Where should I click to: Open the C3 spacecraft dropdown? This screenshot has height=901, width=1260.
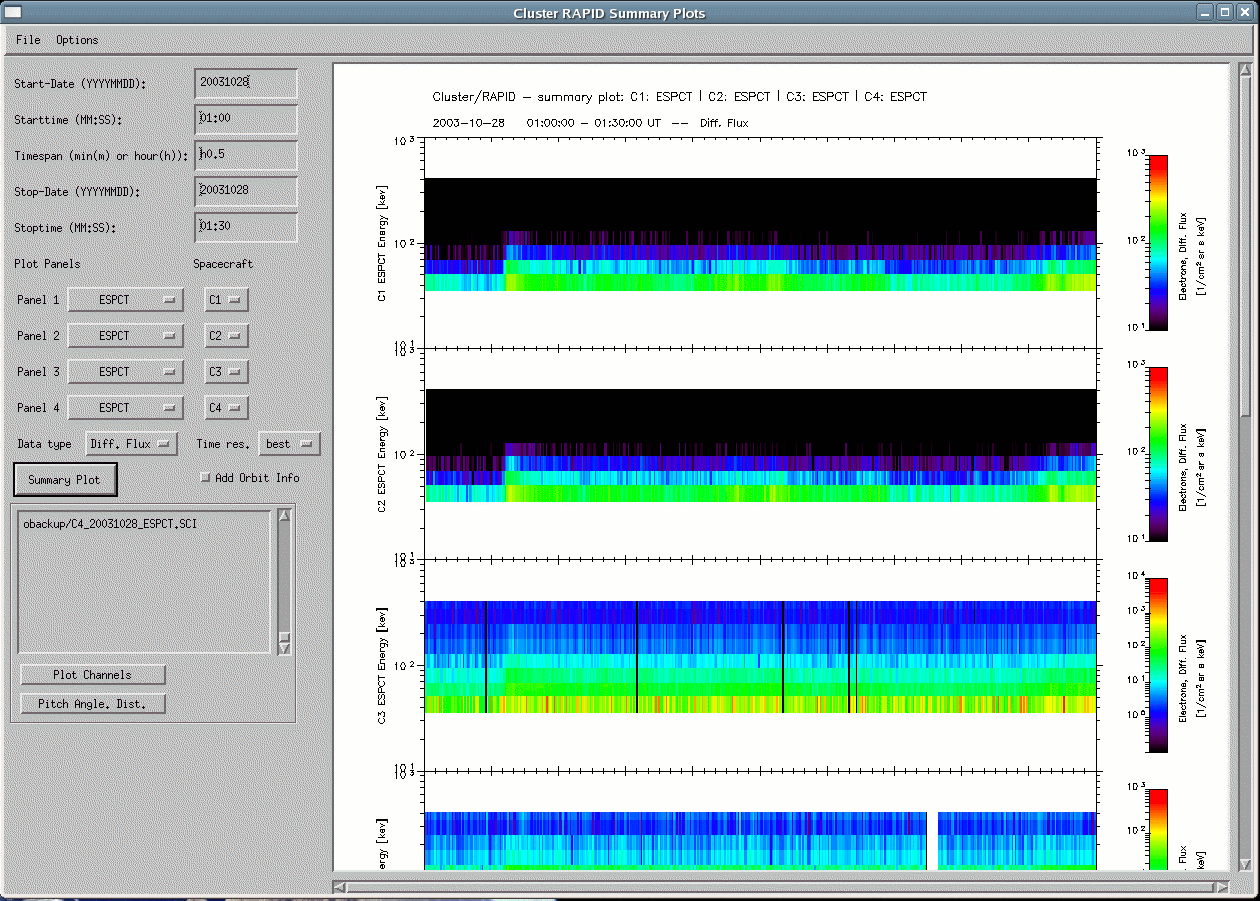[226, 372]
